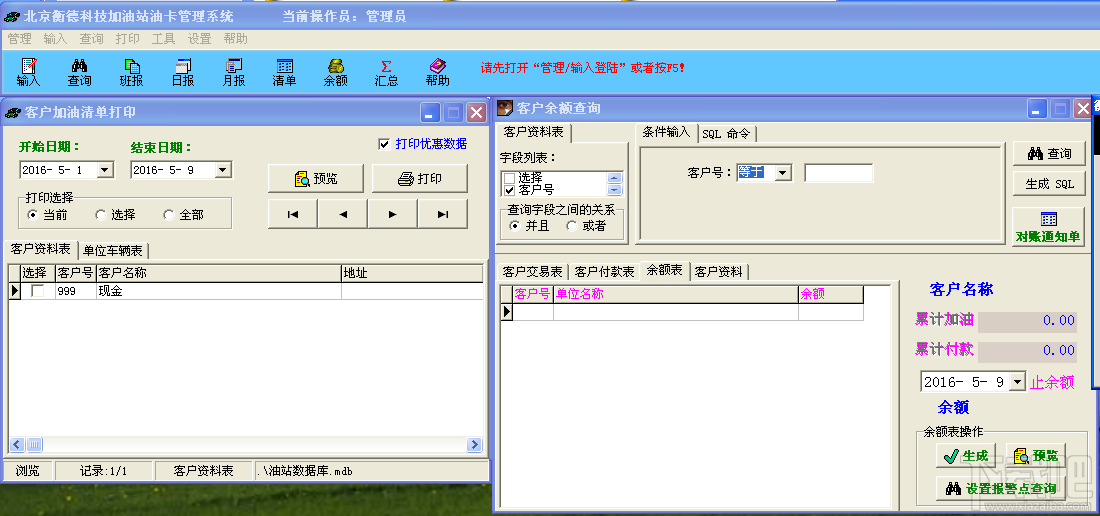The width and height of the screenshot is (1100, 516).
Task: Switch to the 客户交易表 tab
Action: click(532, 271)
